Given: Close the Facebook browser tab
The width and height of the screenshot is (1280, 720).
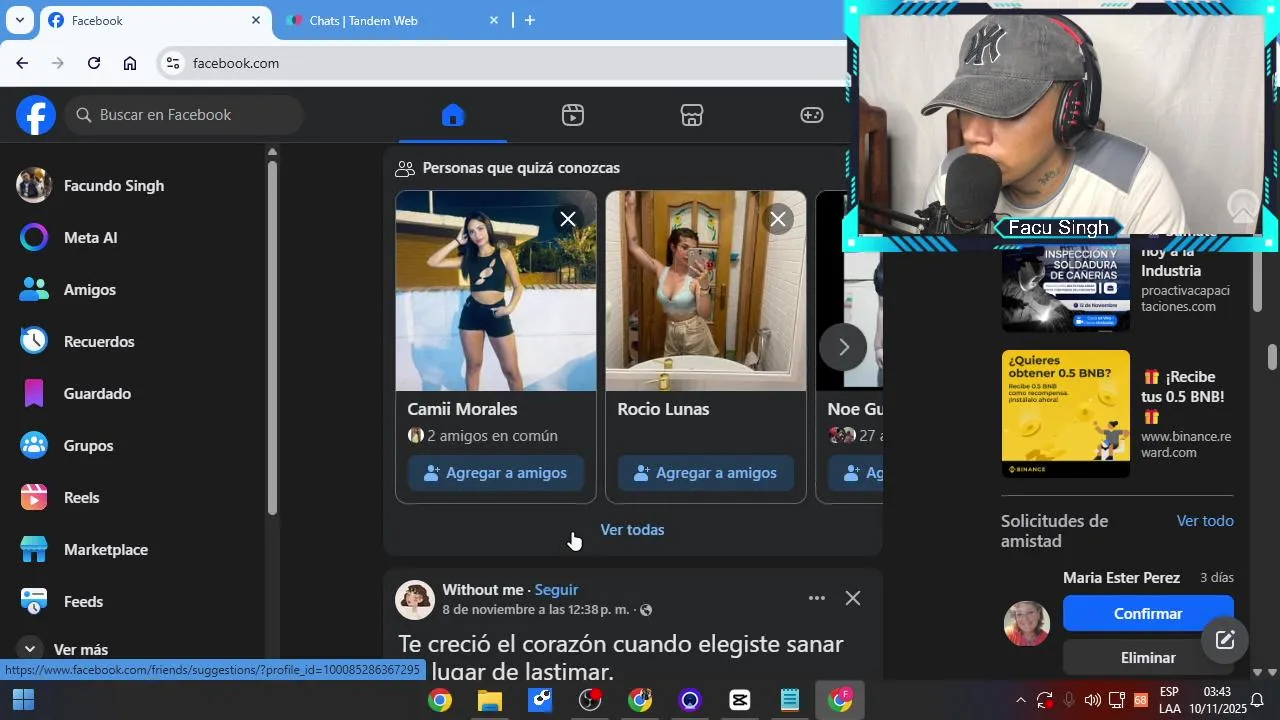Looking at the screenshot, I should [x=255, y=20].
